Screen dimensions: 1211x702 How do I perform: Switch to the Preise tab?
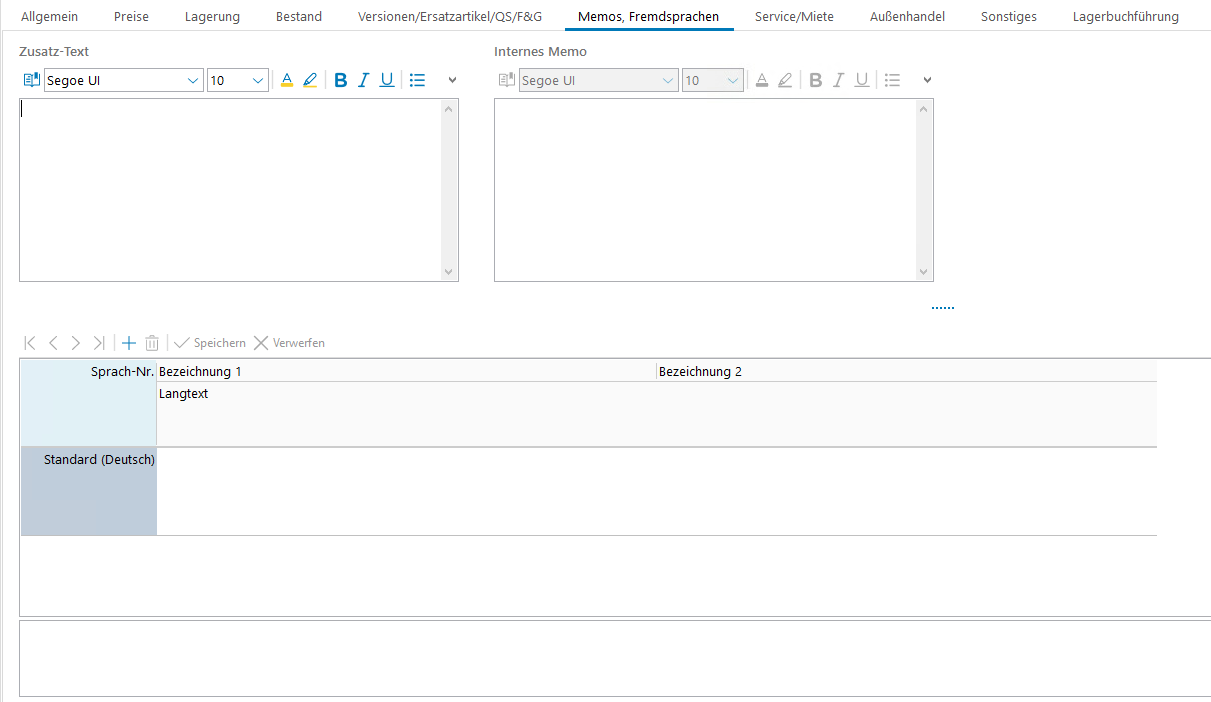point(131,17)
